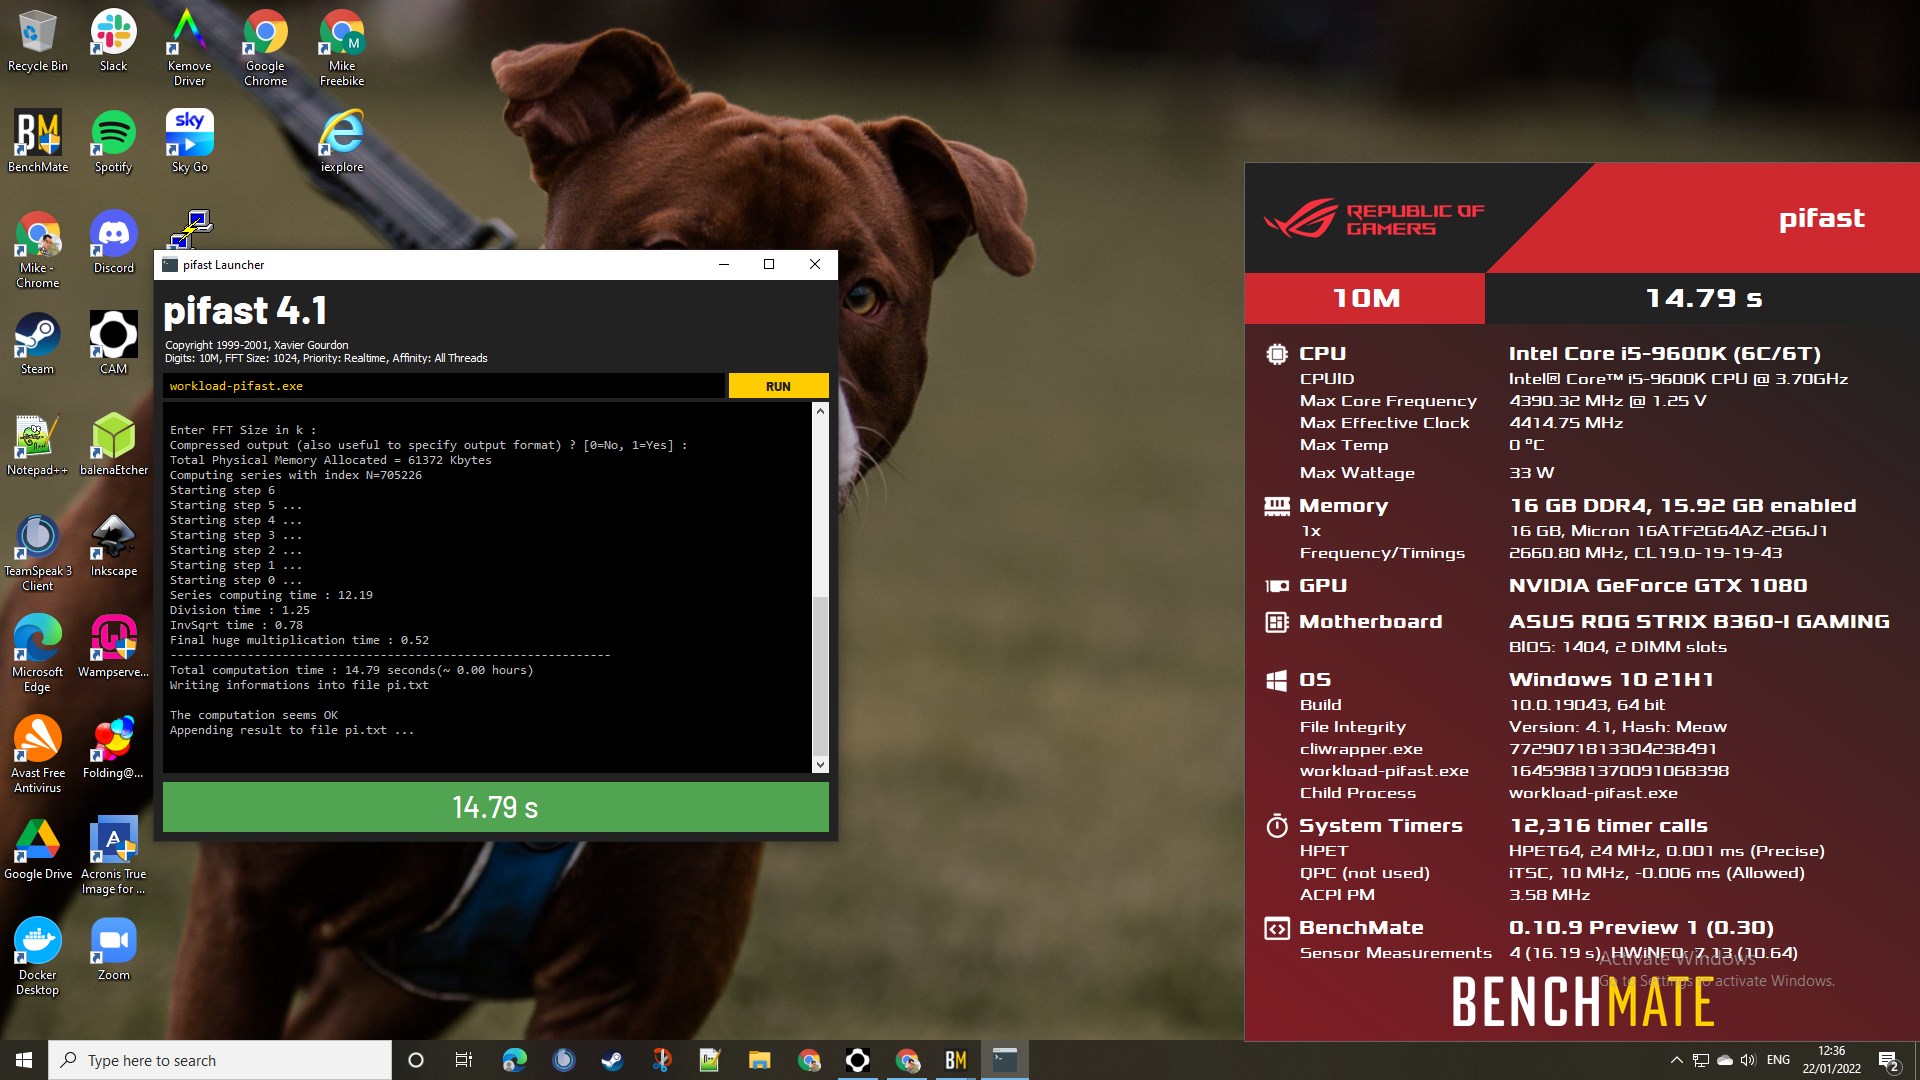Show hidden system tray icons

tap(1676, 1060)
